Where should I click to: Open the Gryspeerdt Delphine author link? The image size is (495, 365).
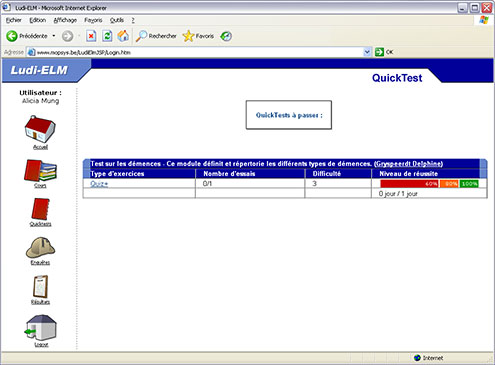409,164
